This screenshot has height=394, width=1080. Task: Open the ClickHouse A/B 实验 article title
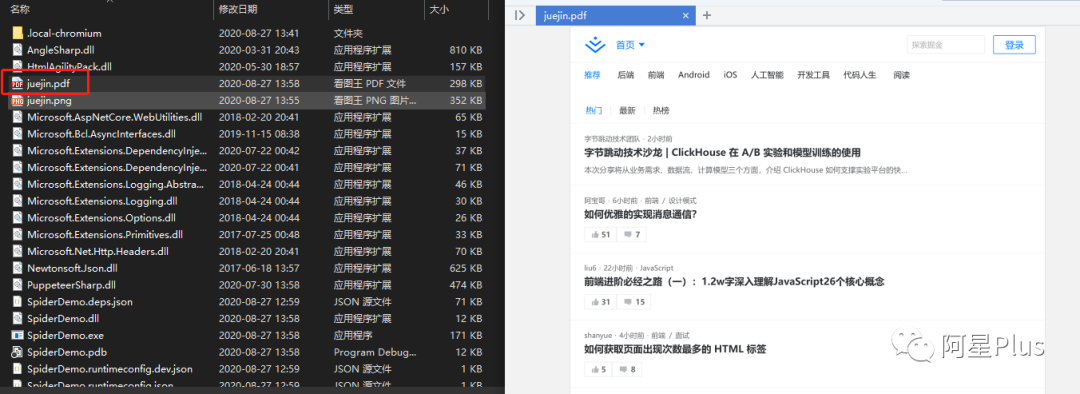click(722, 153)
